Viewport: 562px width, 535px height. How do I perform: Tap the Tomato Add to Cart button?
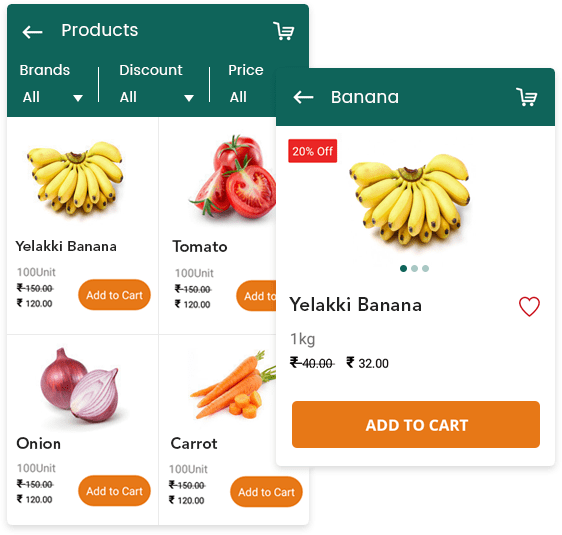point(256,296)
